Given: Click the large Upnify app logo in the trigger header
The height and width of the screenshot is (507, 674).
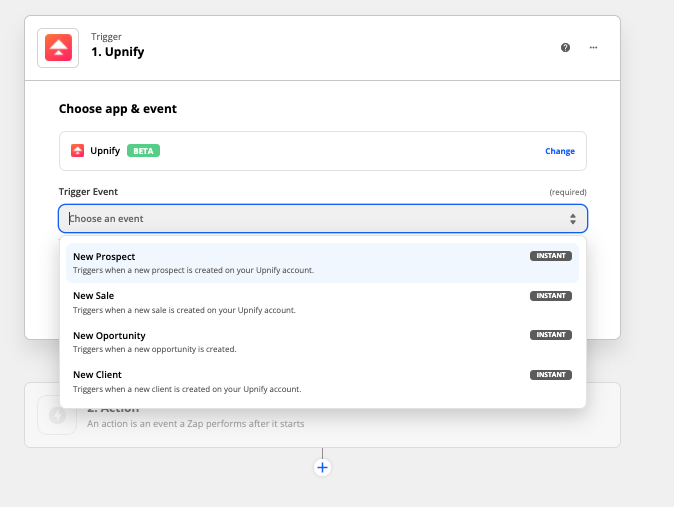Looking at the screenshot, I should (58, 48).
